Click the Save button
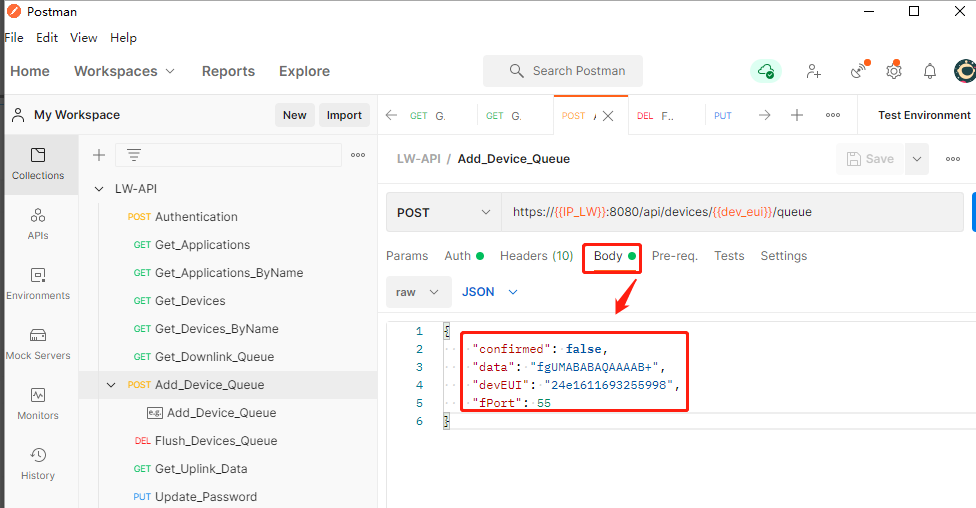 point(870,159)
